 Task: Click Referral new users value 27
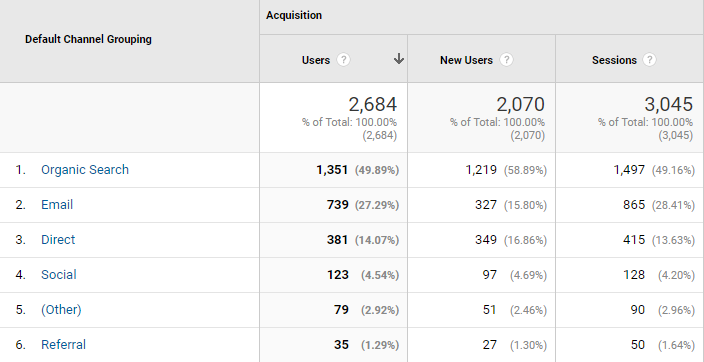[490, 345]
